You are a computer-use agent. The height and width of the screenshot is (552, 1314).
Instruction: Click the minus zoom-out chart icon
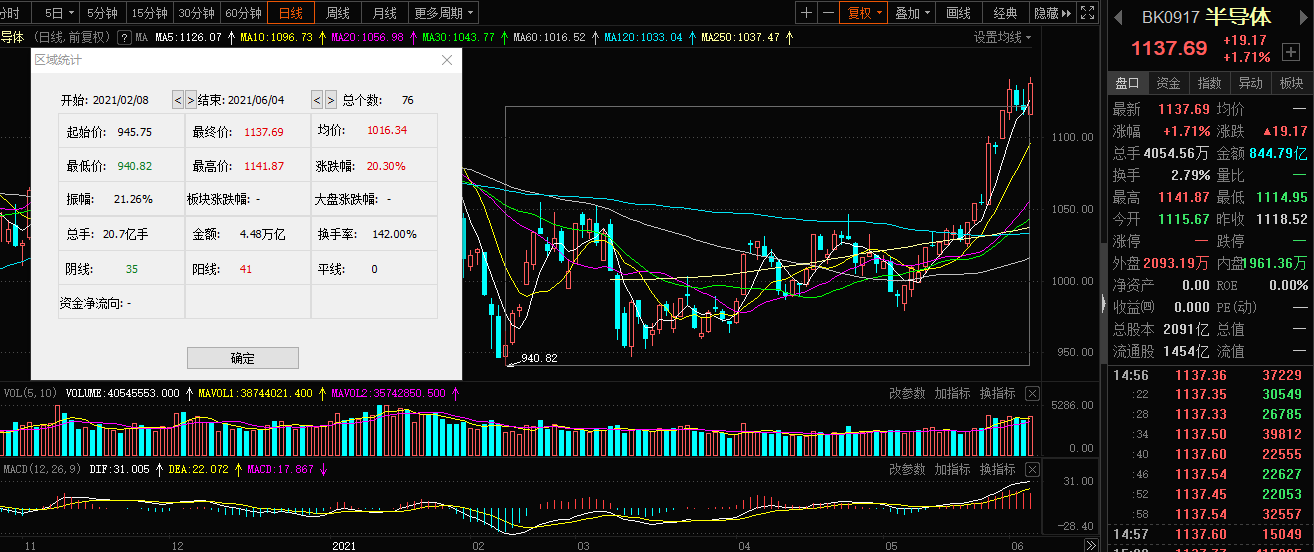click(828, 13)
